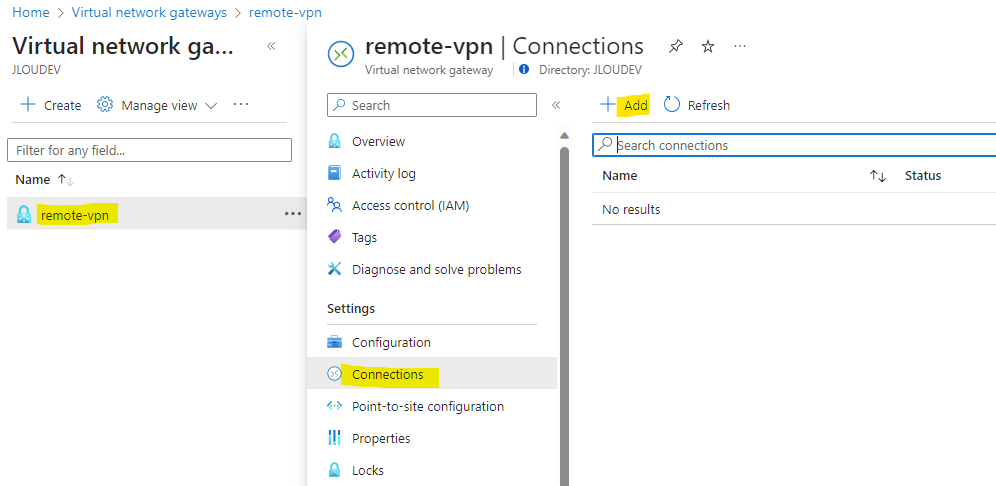The image size is (996, 486).
Task: Select the Connections settings item
Action: [432, 374]
